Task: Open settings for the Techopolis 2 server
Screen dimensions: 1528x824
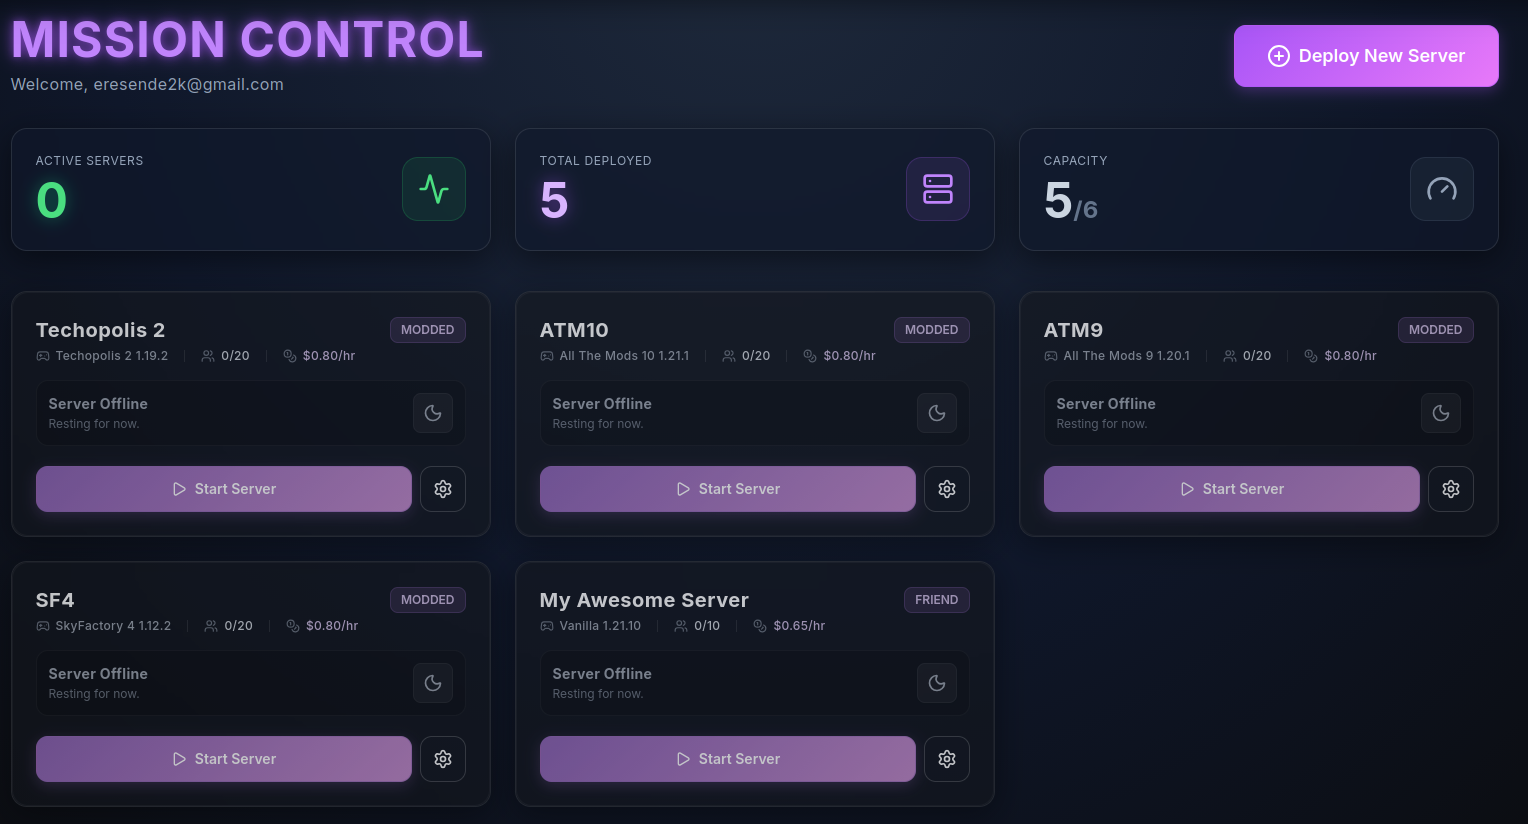Action: (443, 489)
